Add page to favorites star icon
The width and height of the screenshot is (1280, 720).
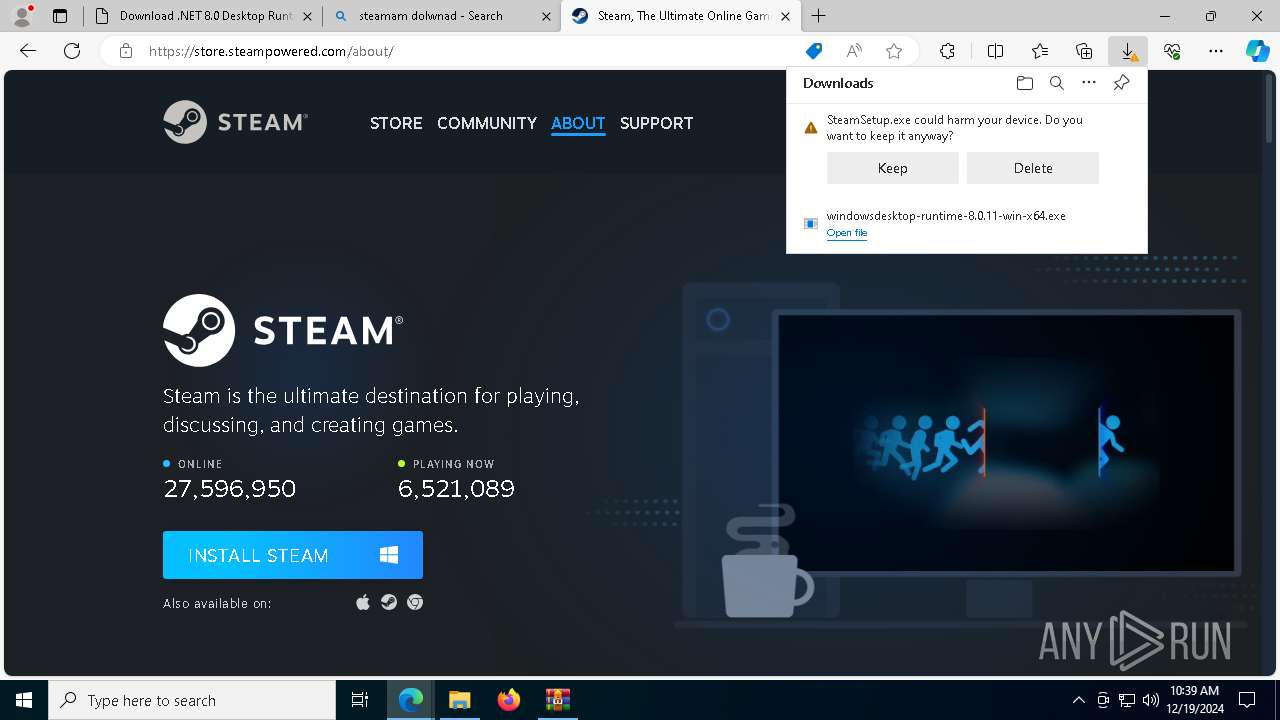click(894, 51)
